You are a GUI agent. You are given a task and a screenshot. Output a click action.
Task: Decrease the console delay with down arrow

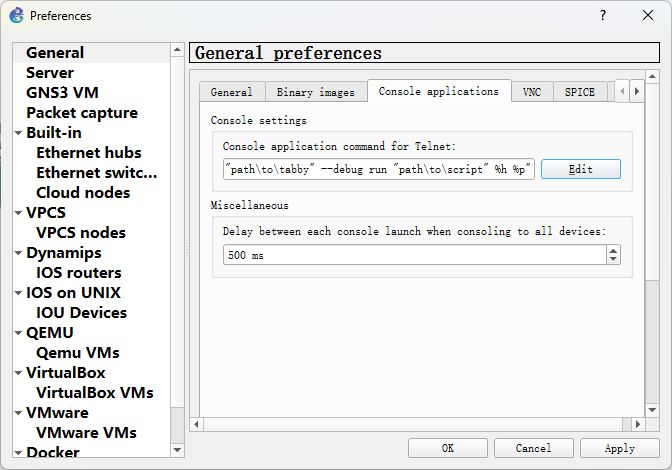point(613,260)
